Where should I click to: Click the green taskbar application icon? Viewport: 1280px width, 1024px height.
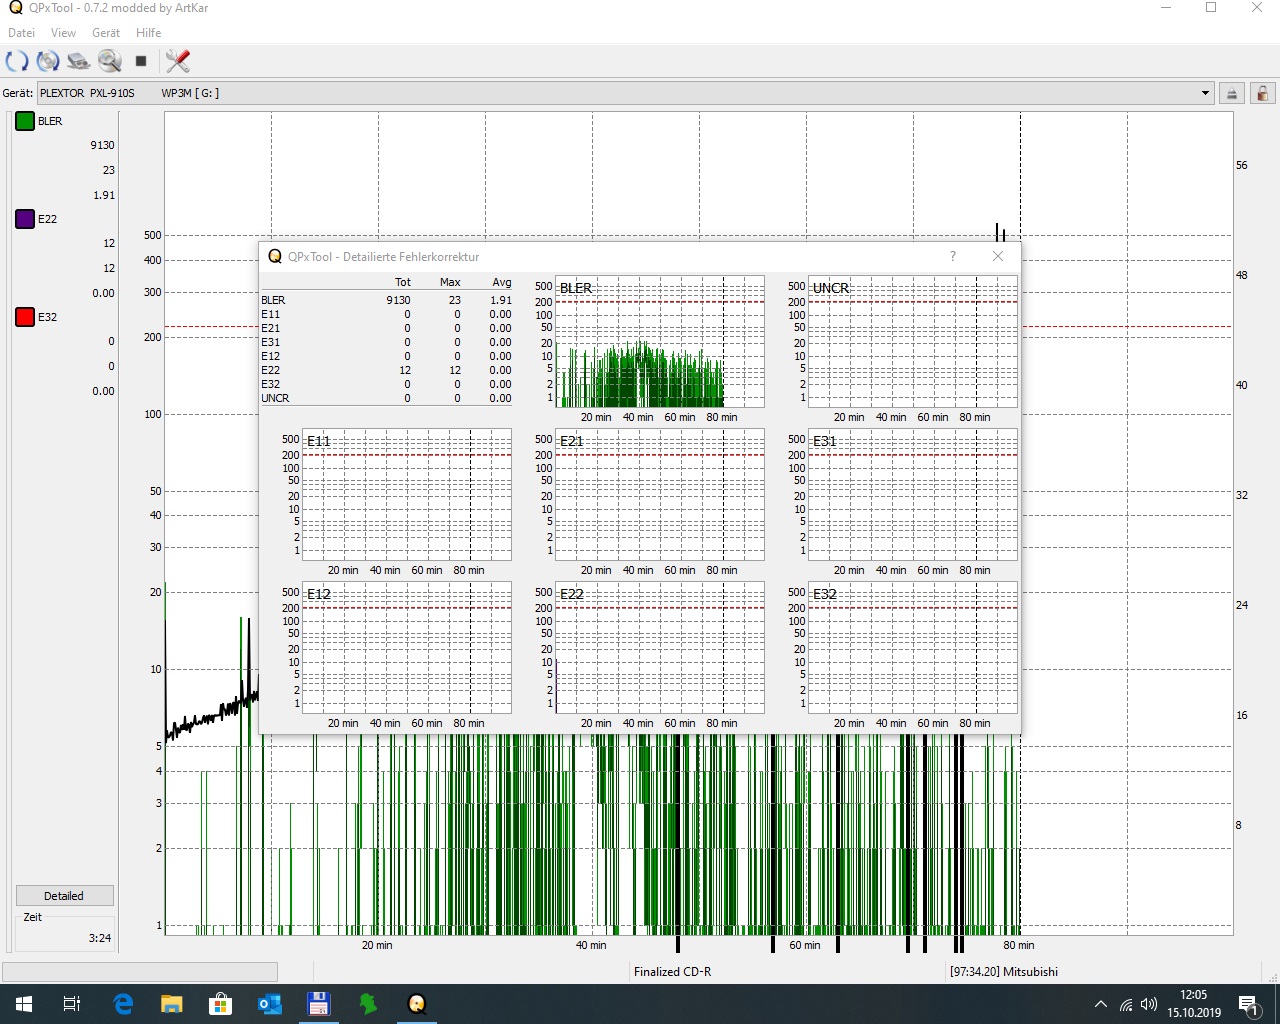tap(368, 1004)
